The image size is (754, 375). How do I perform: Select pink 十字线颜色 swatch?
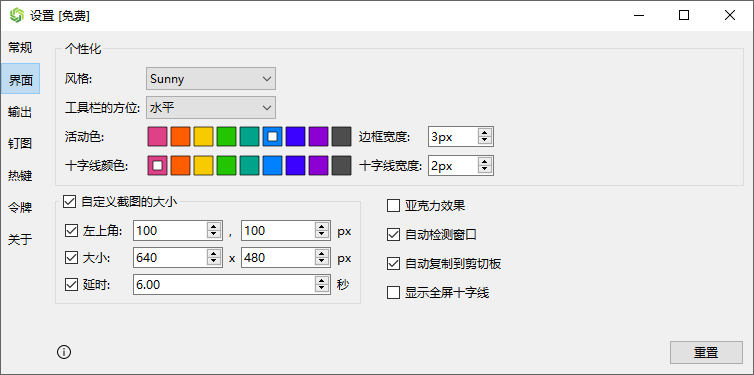pyautogui.click(x=157, y=166)
